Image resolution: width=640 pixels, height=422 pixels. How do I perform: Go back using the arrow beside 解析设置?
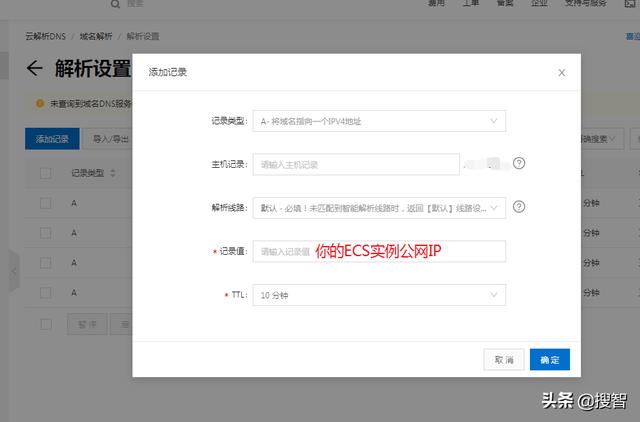(35, 68)
